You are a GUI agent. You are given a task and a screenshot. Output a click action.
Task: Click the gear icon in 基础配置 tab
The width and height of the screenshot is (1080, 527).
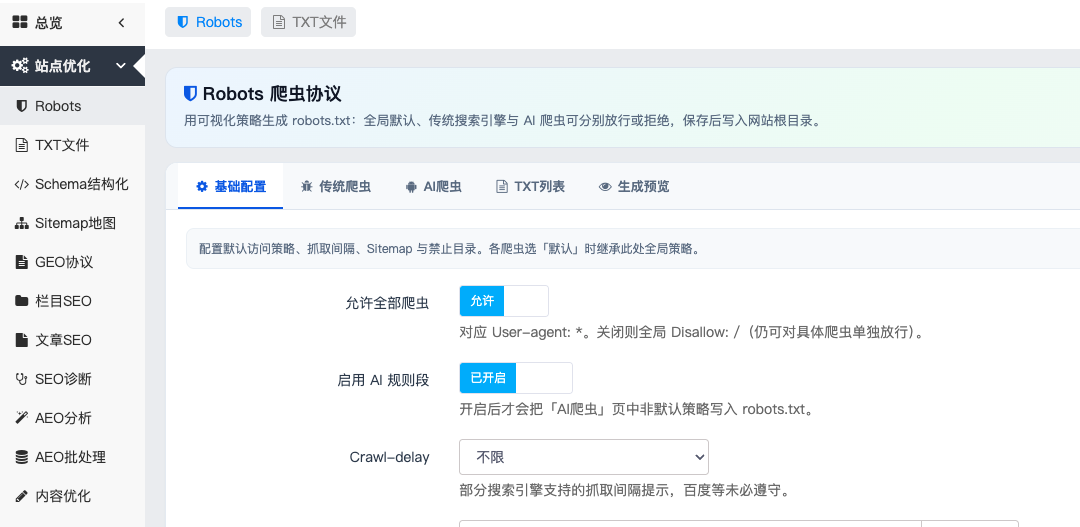pos(202,186)
